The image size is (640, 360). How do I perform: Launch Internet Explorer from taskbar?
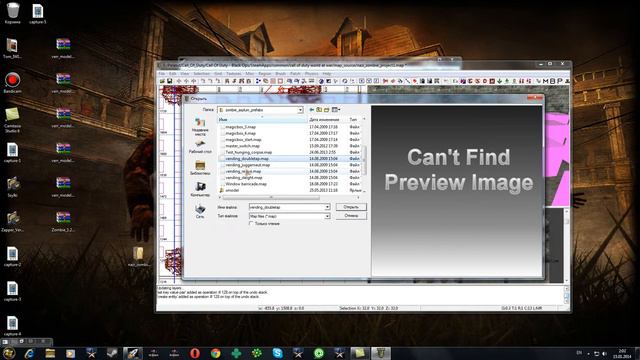click(29, 353)
